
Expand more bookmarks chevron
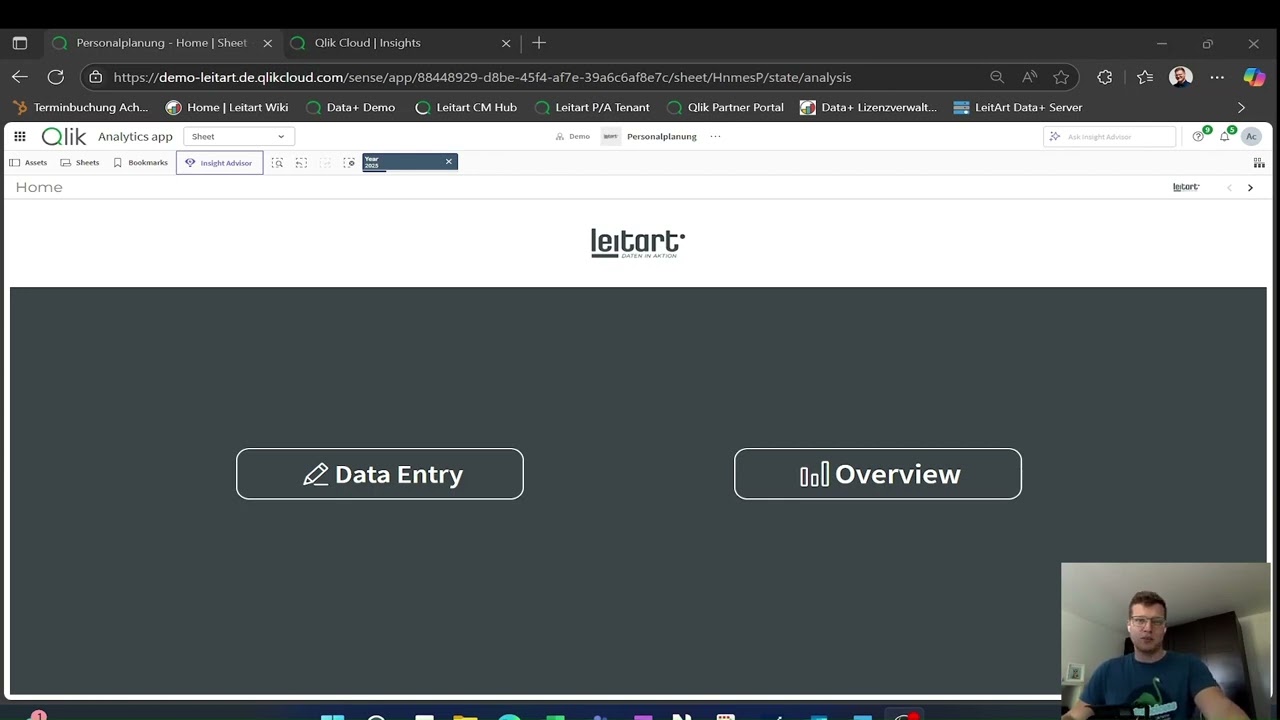pos(1241,107)
